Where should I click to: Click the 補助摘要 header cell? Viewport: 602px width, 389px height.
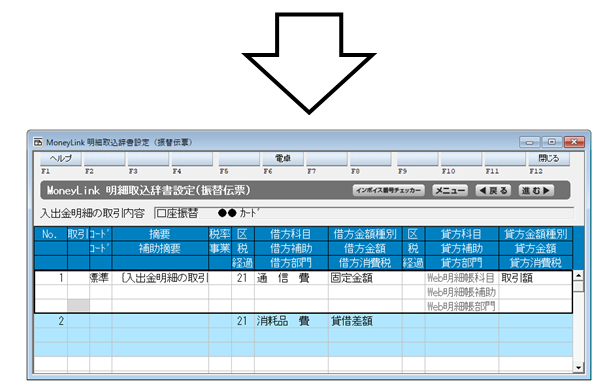pos(160,248)
